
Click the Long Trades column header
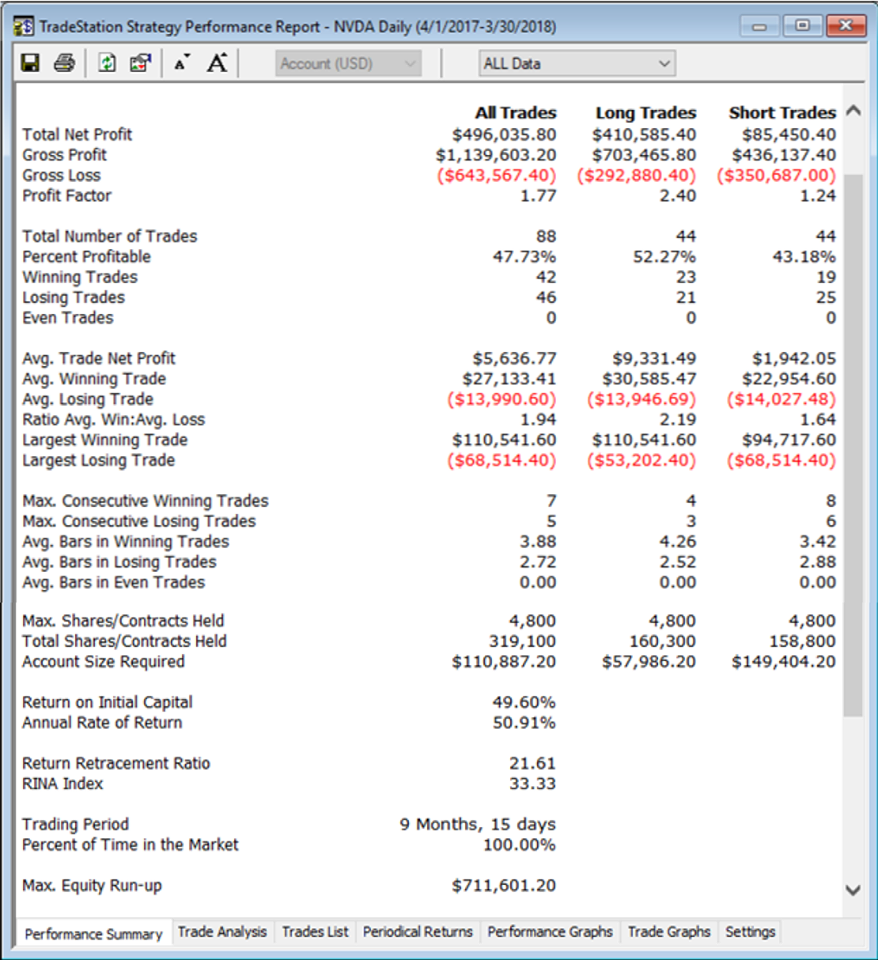click(646, 113)
